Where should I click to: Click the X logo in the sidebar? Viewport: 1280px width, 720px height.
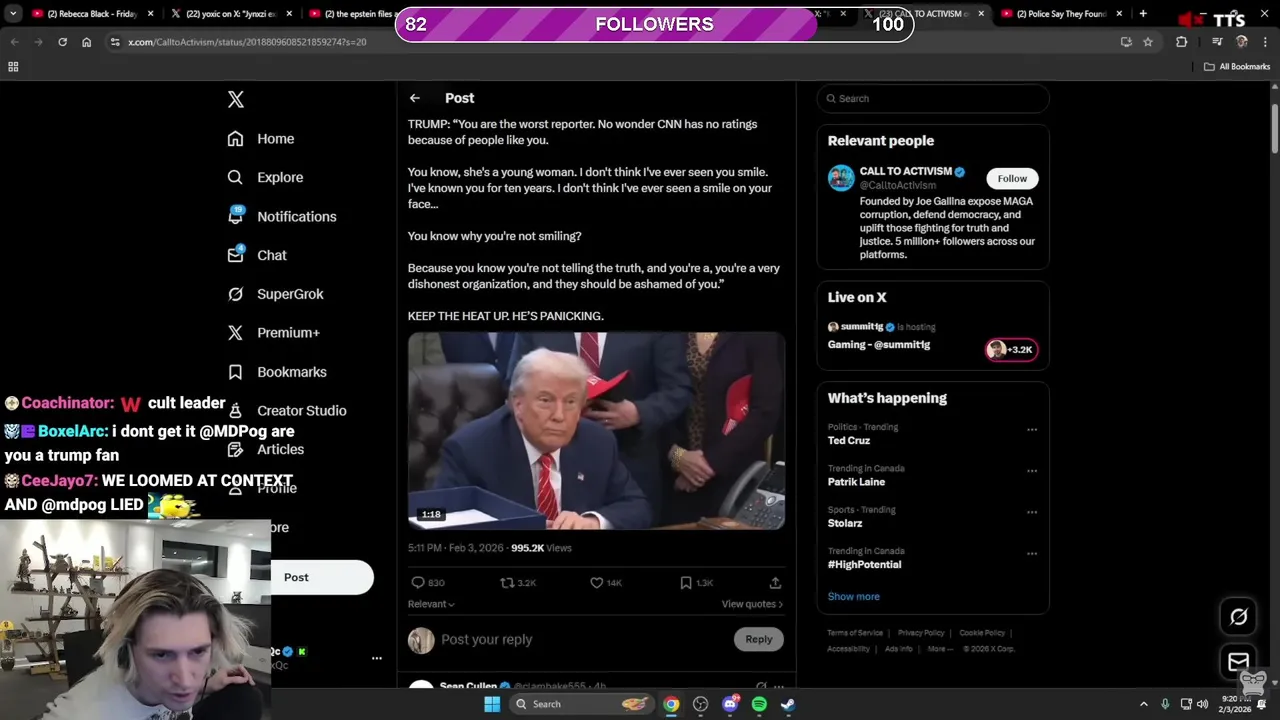pyautogui.click(x=236, y=99)
